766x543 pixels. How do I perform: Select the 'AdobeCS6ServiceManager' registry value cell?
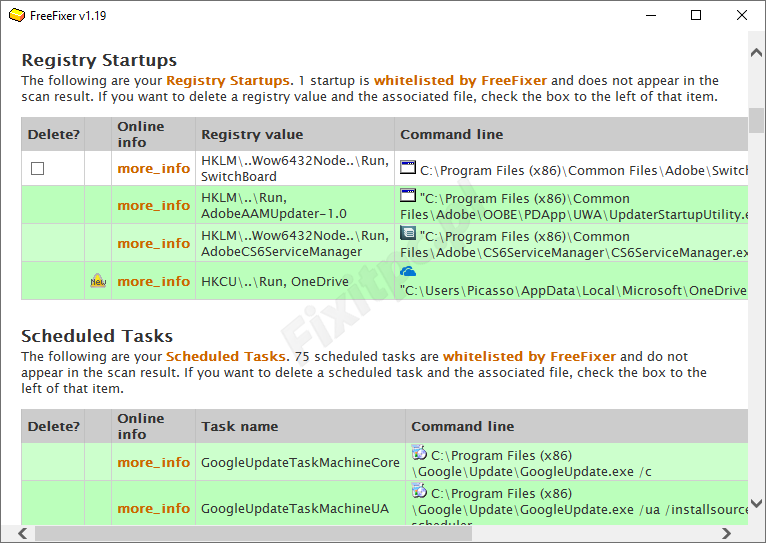click(295, 243)
